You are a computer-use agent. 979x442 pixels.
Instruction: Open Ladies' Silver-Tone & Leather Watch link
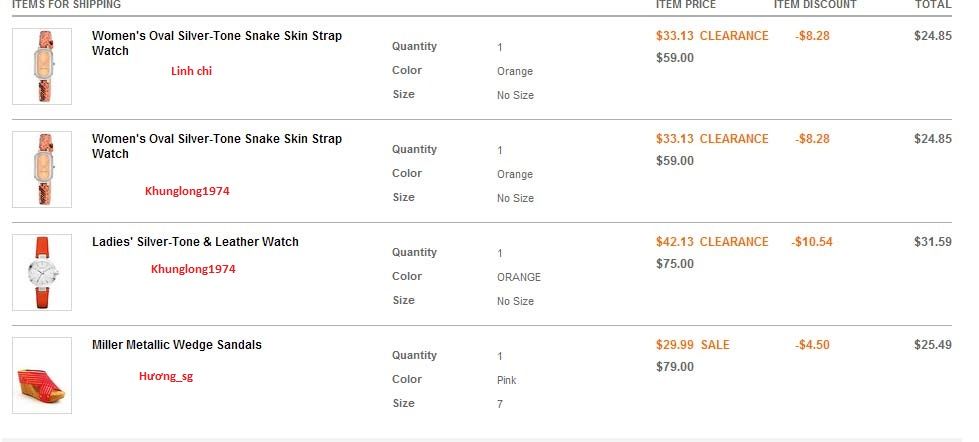click(x=195, y=242)
